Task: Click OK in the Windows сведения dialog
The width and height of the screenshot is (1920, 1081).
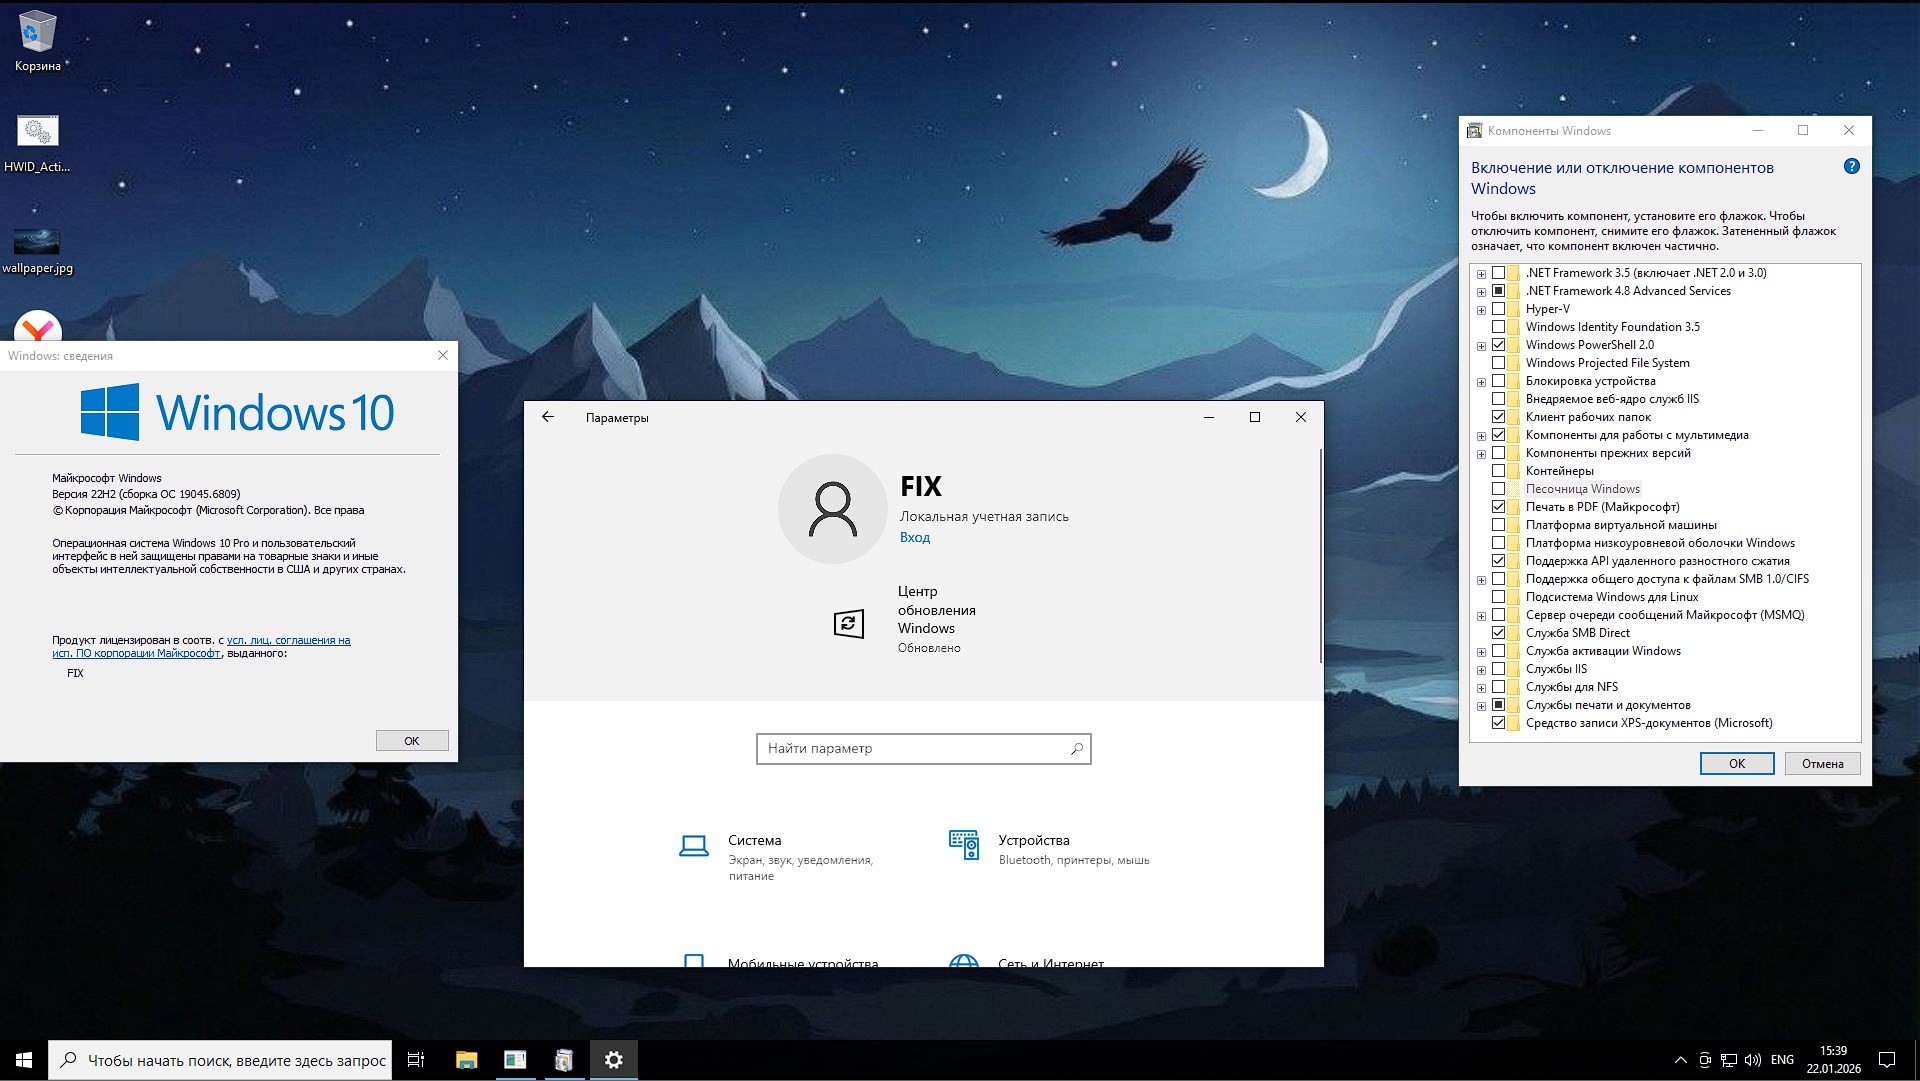Action: point(411,740)
